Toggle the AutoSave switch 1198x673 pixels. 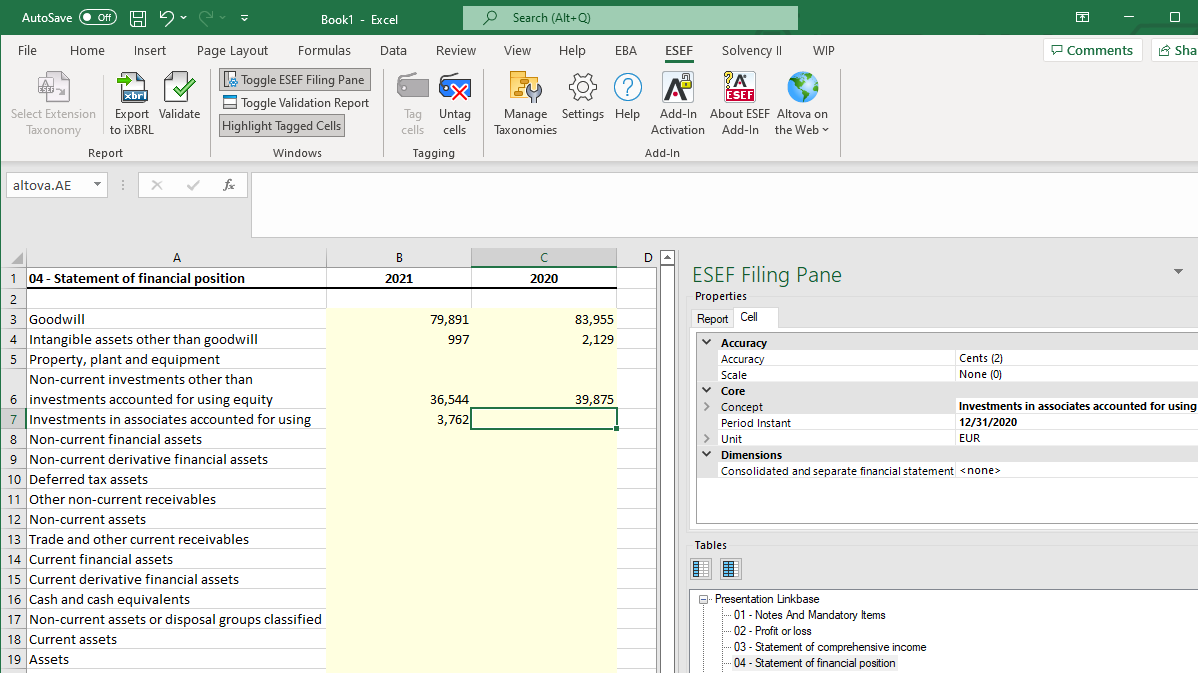98,18
